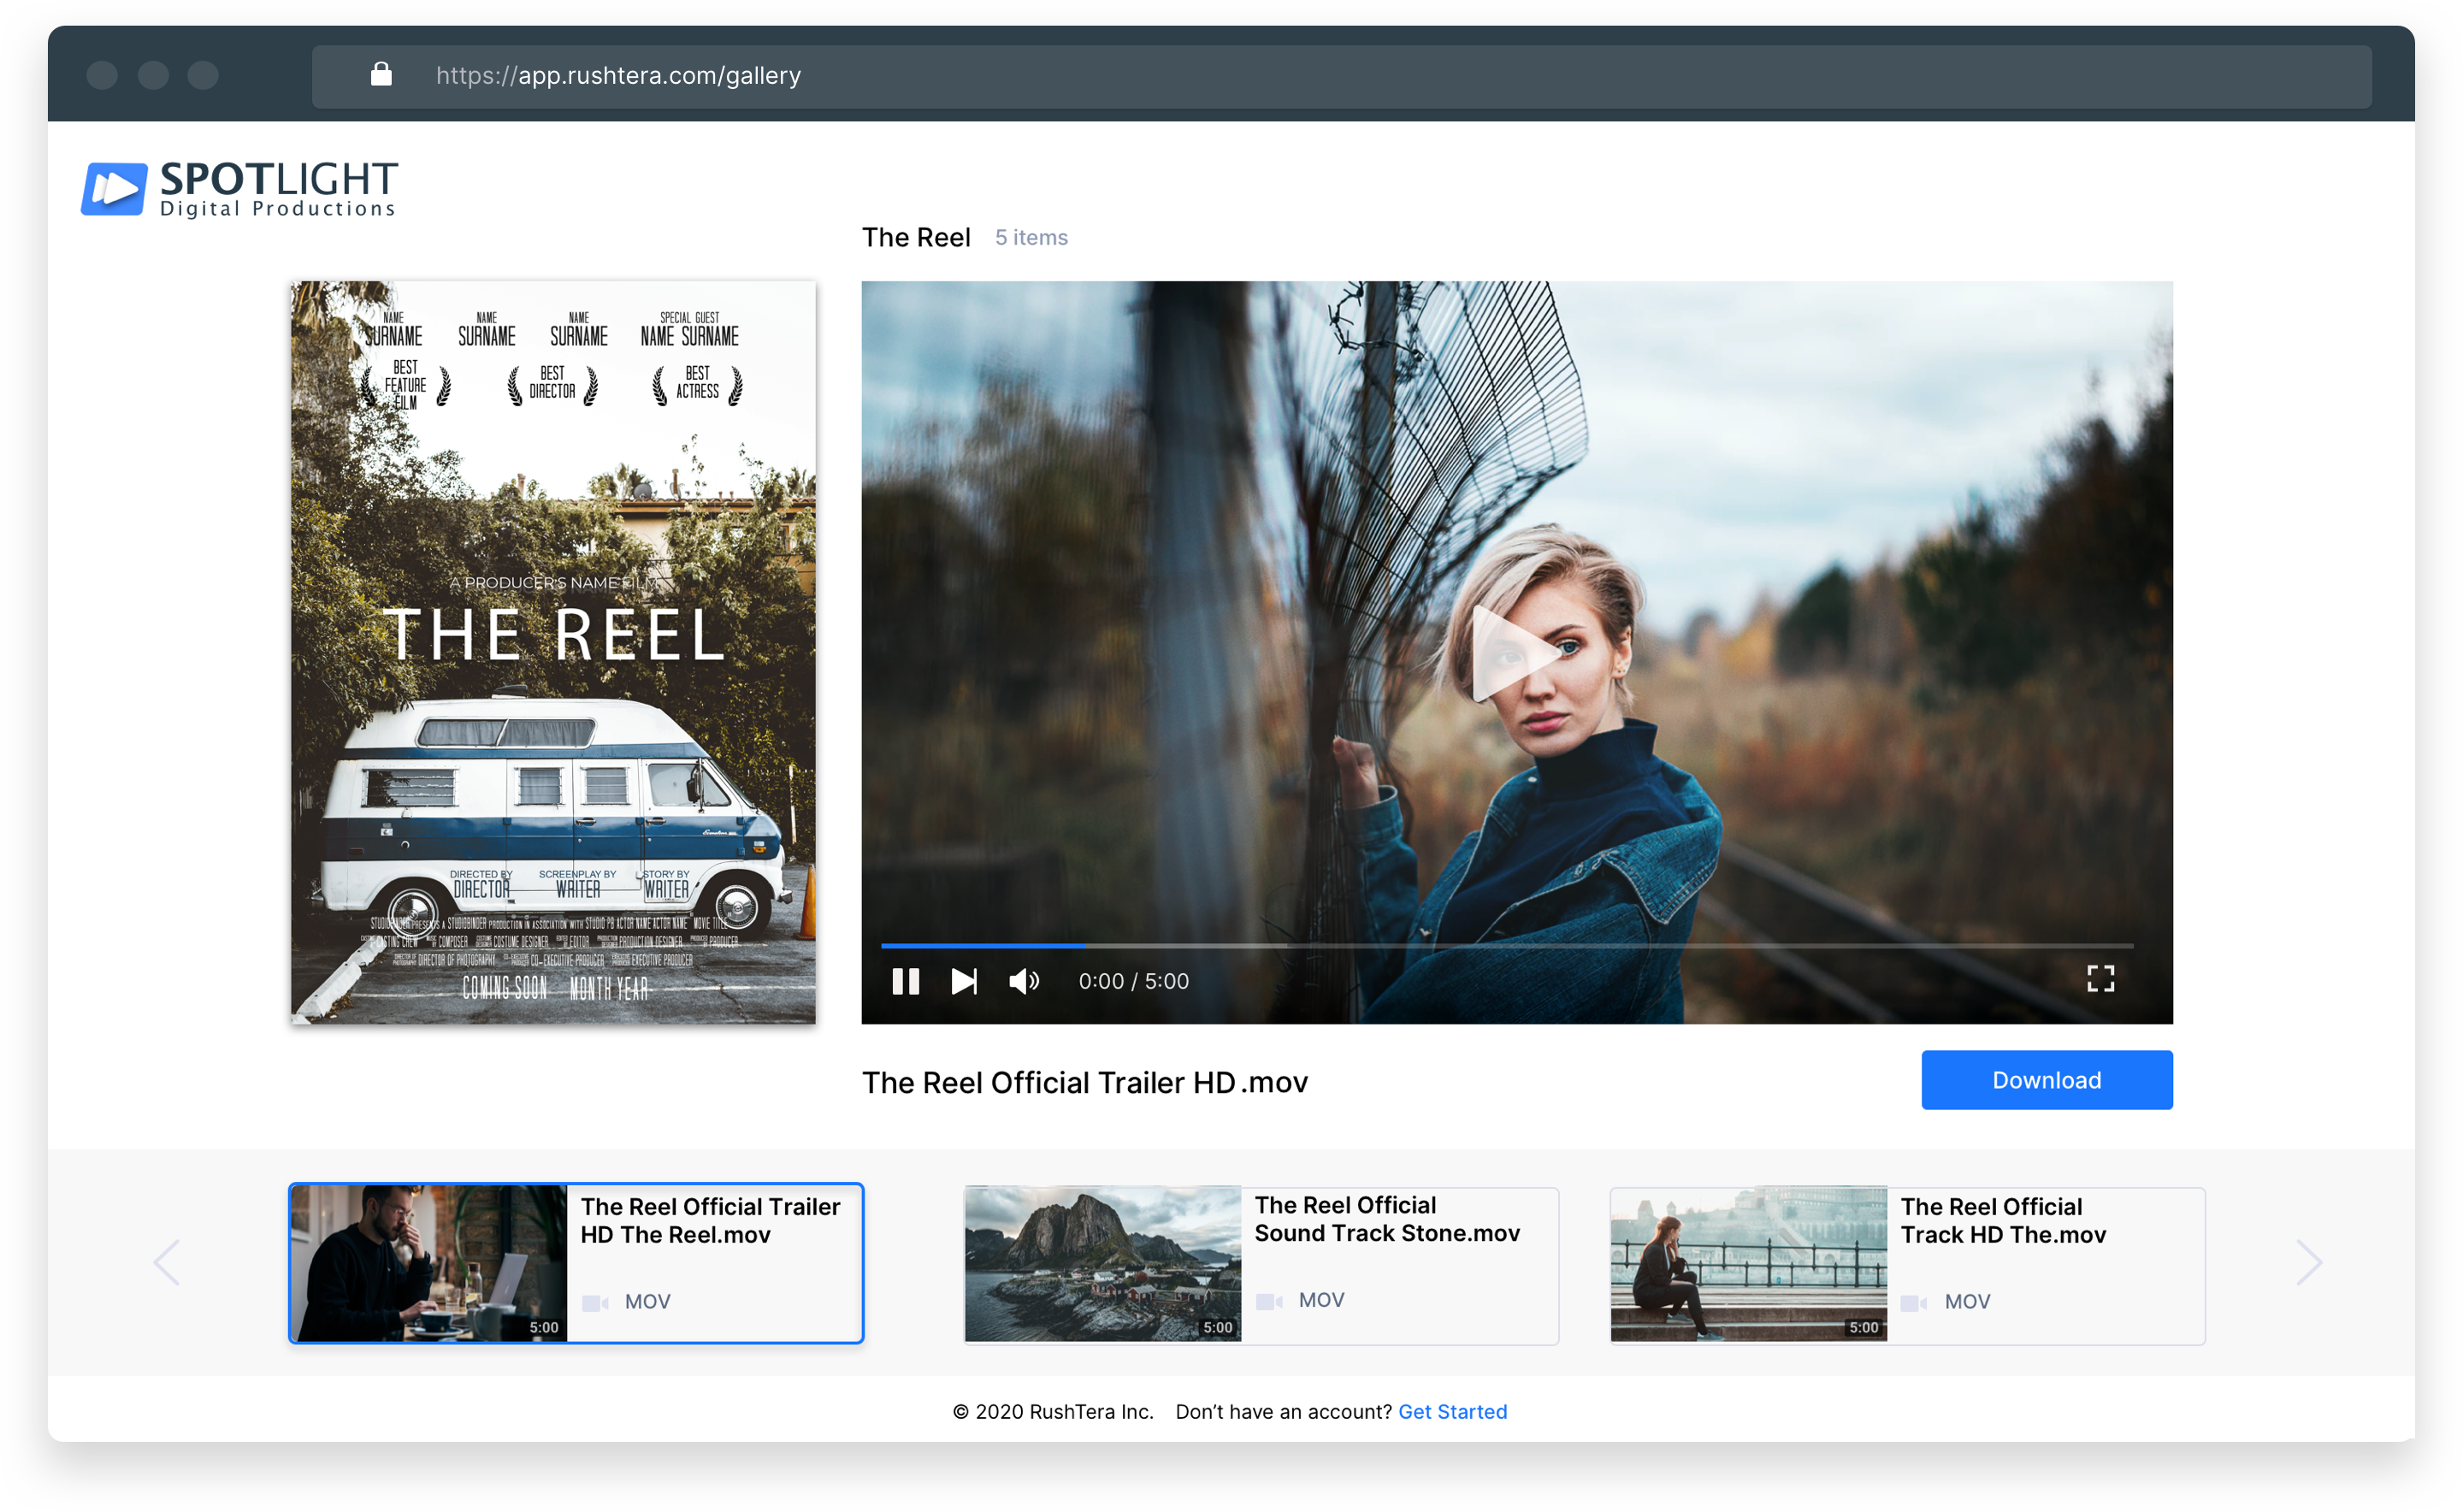
Task: Click the lock icon in address bar
Action: (381, 75)
